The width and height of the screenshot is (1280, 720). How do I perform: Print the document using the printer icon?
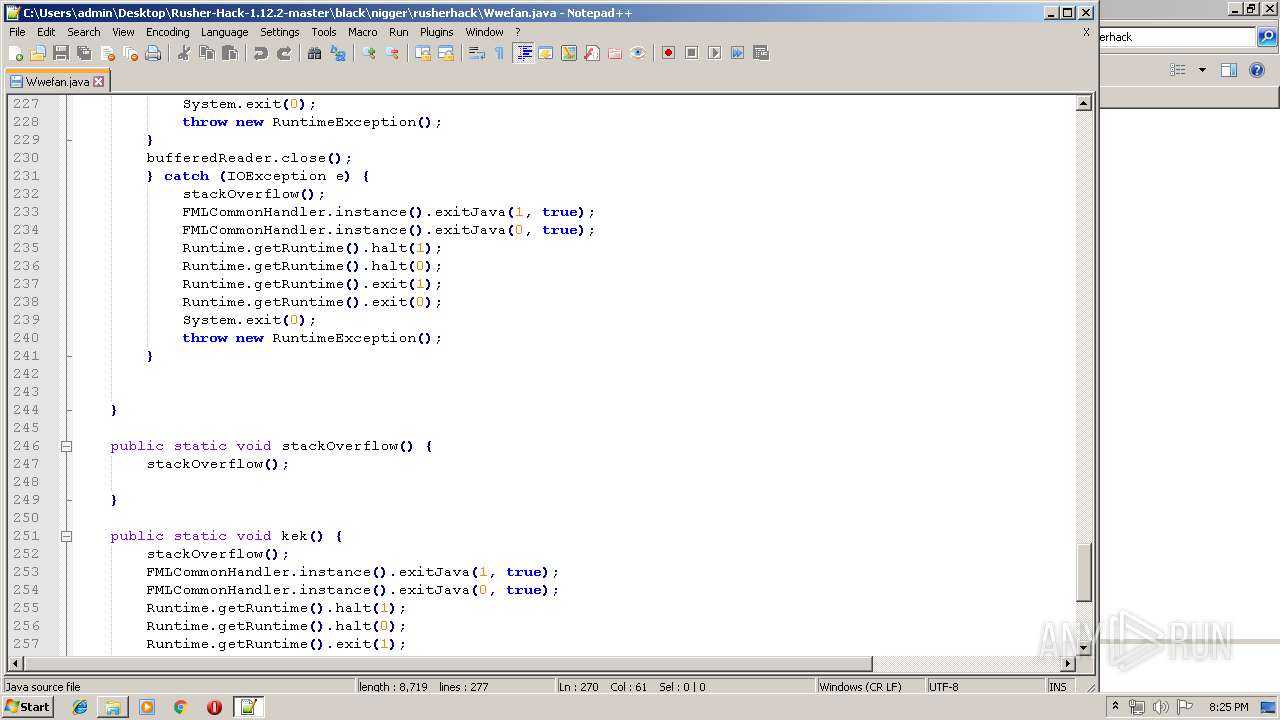[153, 53]
